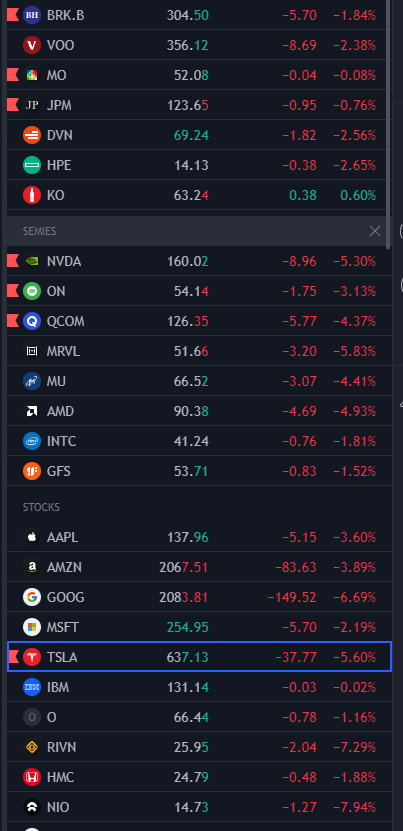Click the AMD logo icon
Image resolution: width=403 pixels, height=831 pixels.
coord(32,411)
